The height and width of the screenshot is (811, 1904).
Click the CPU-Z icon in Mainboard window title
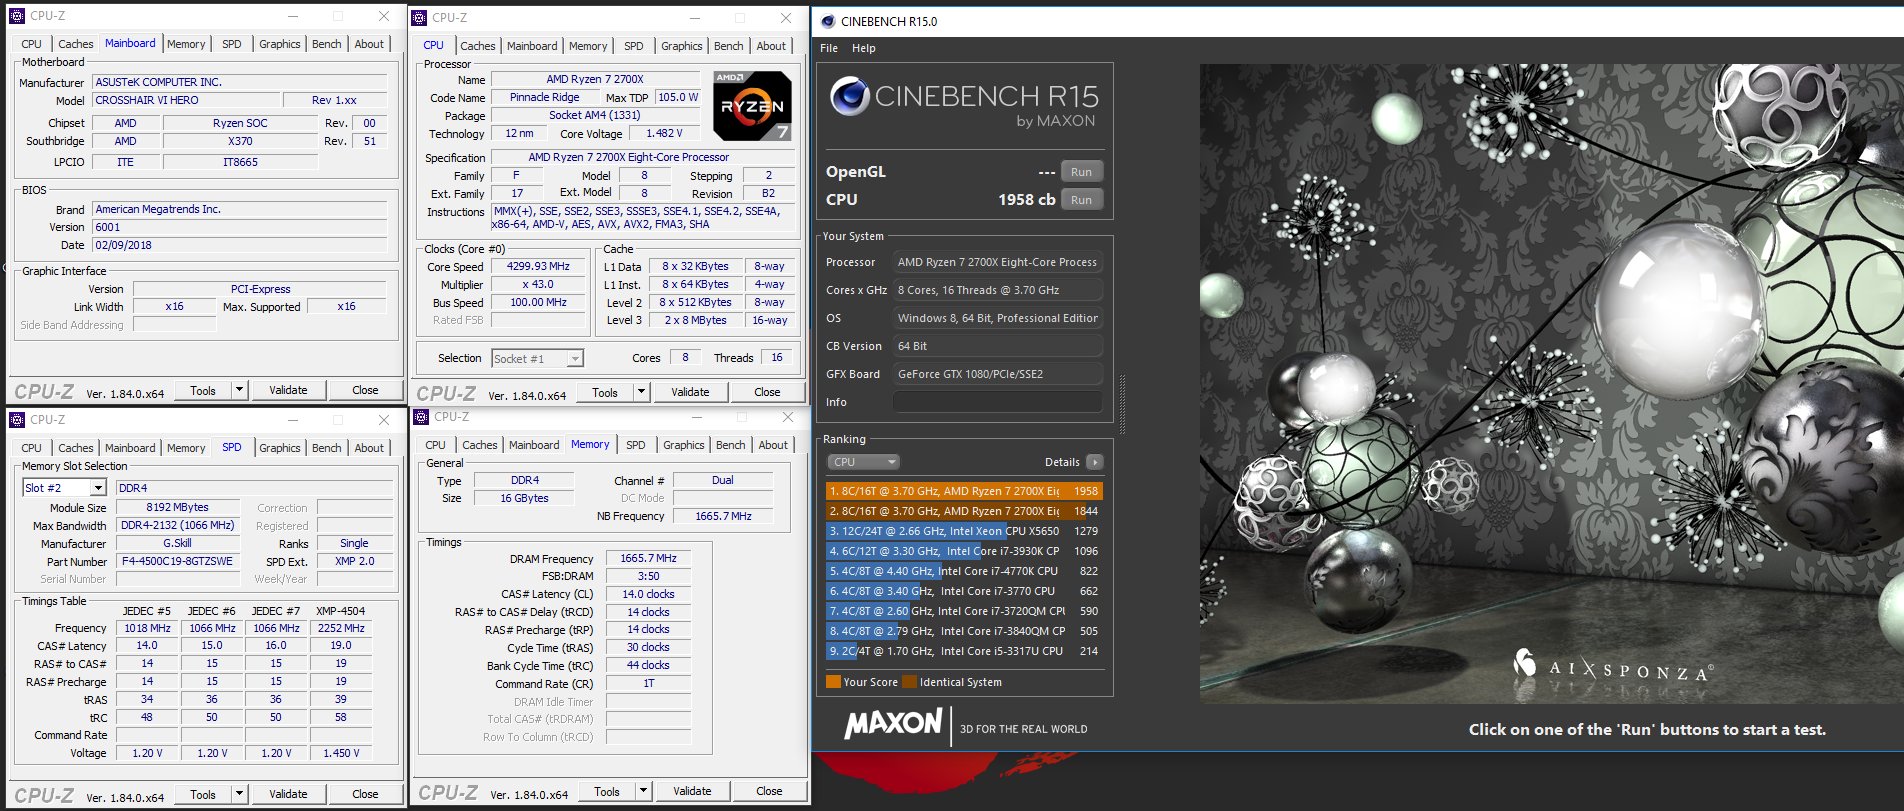pos(17,16)
